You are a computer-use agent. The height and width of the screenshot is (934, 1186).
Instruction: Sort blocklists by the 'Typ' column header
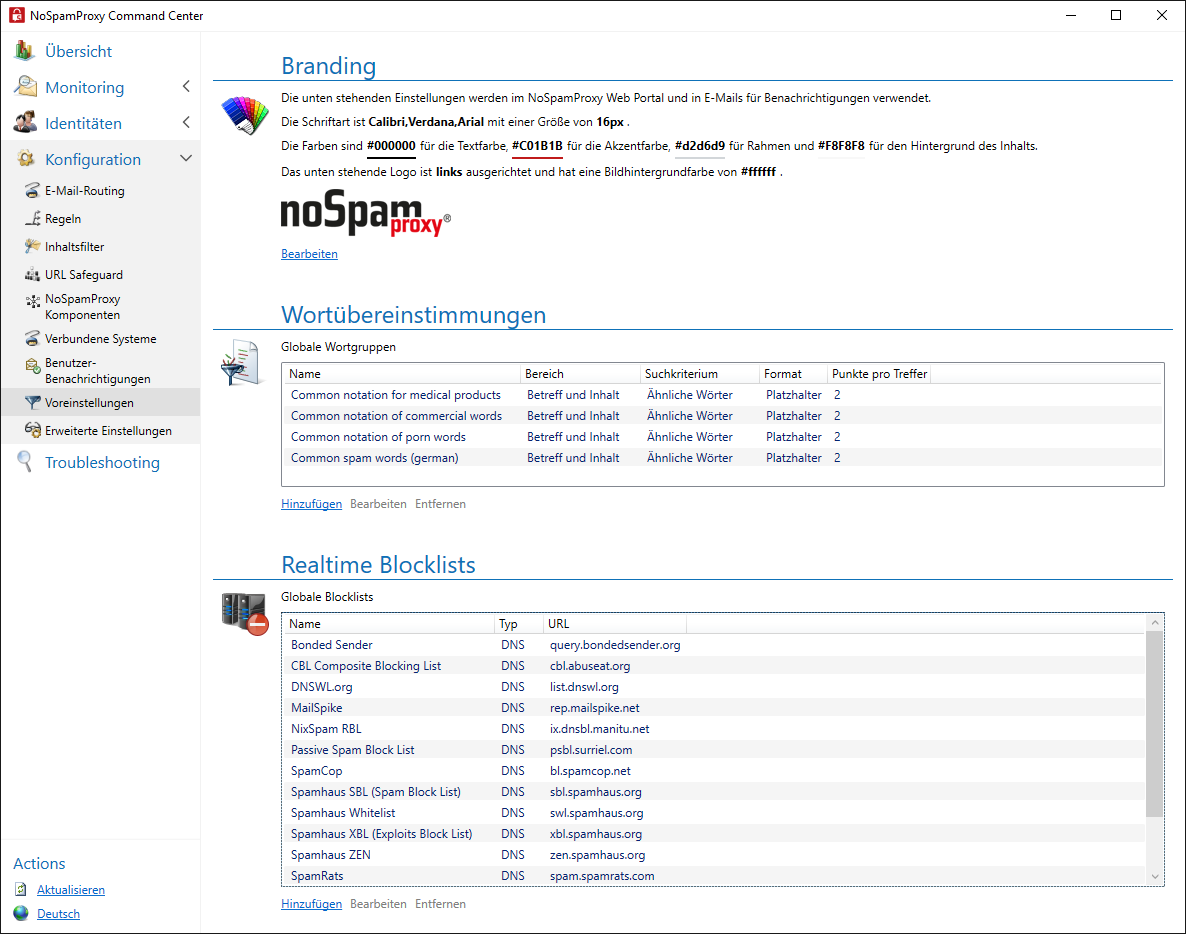point(518,624)
